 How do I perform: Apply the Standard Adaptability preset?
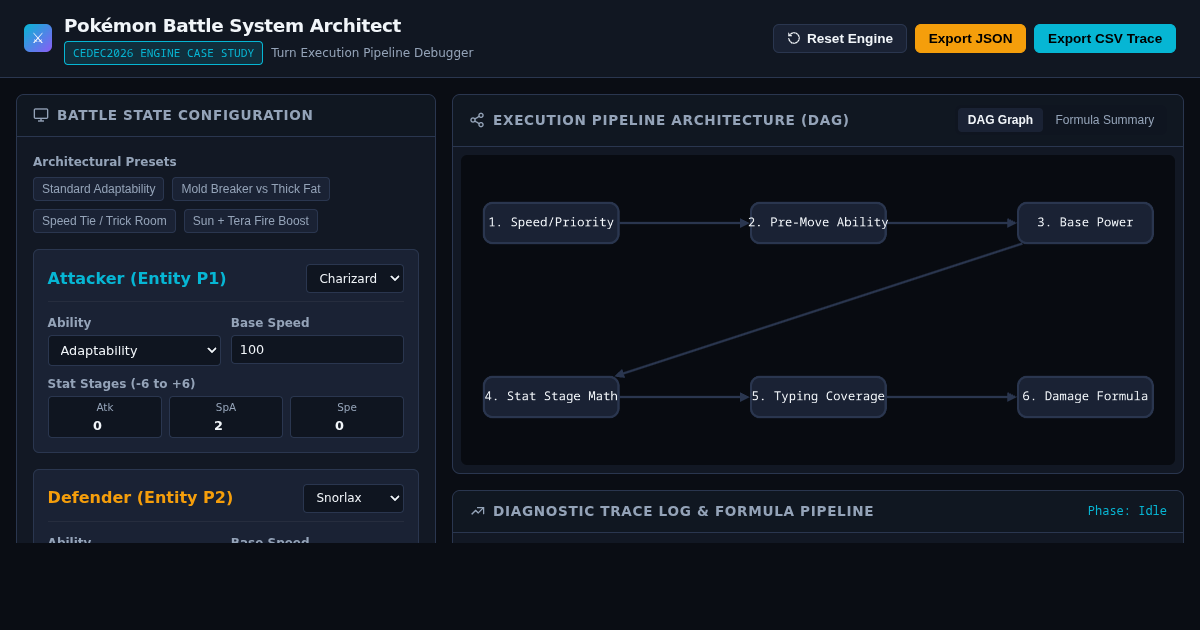click(x=98, y=189)
